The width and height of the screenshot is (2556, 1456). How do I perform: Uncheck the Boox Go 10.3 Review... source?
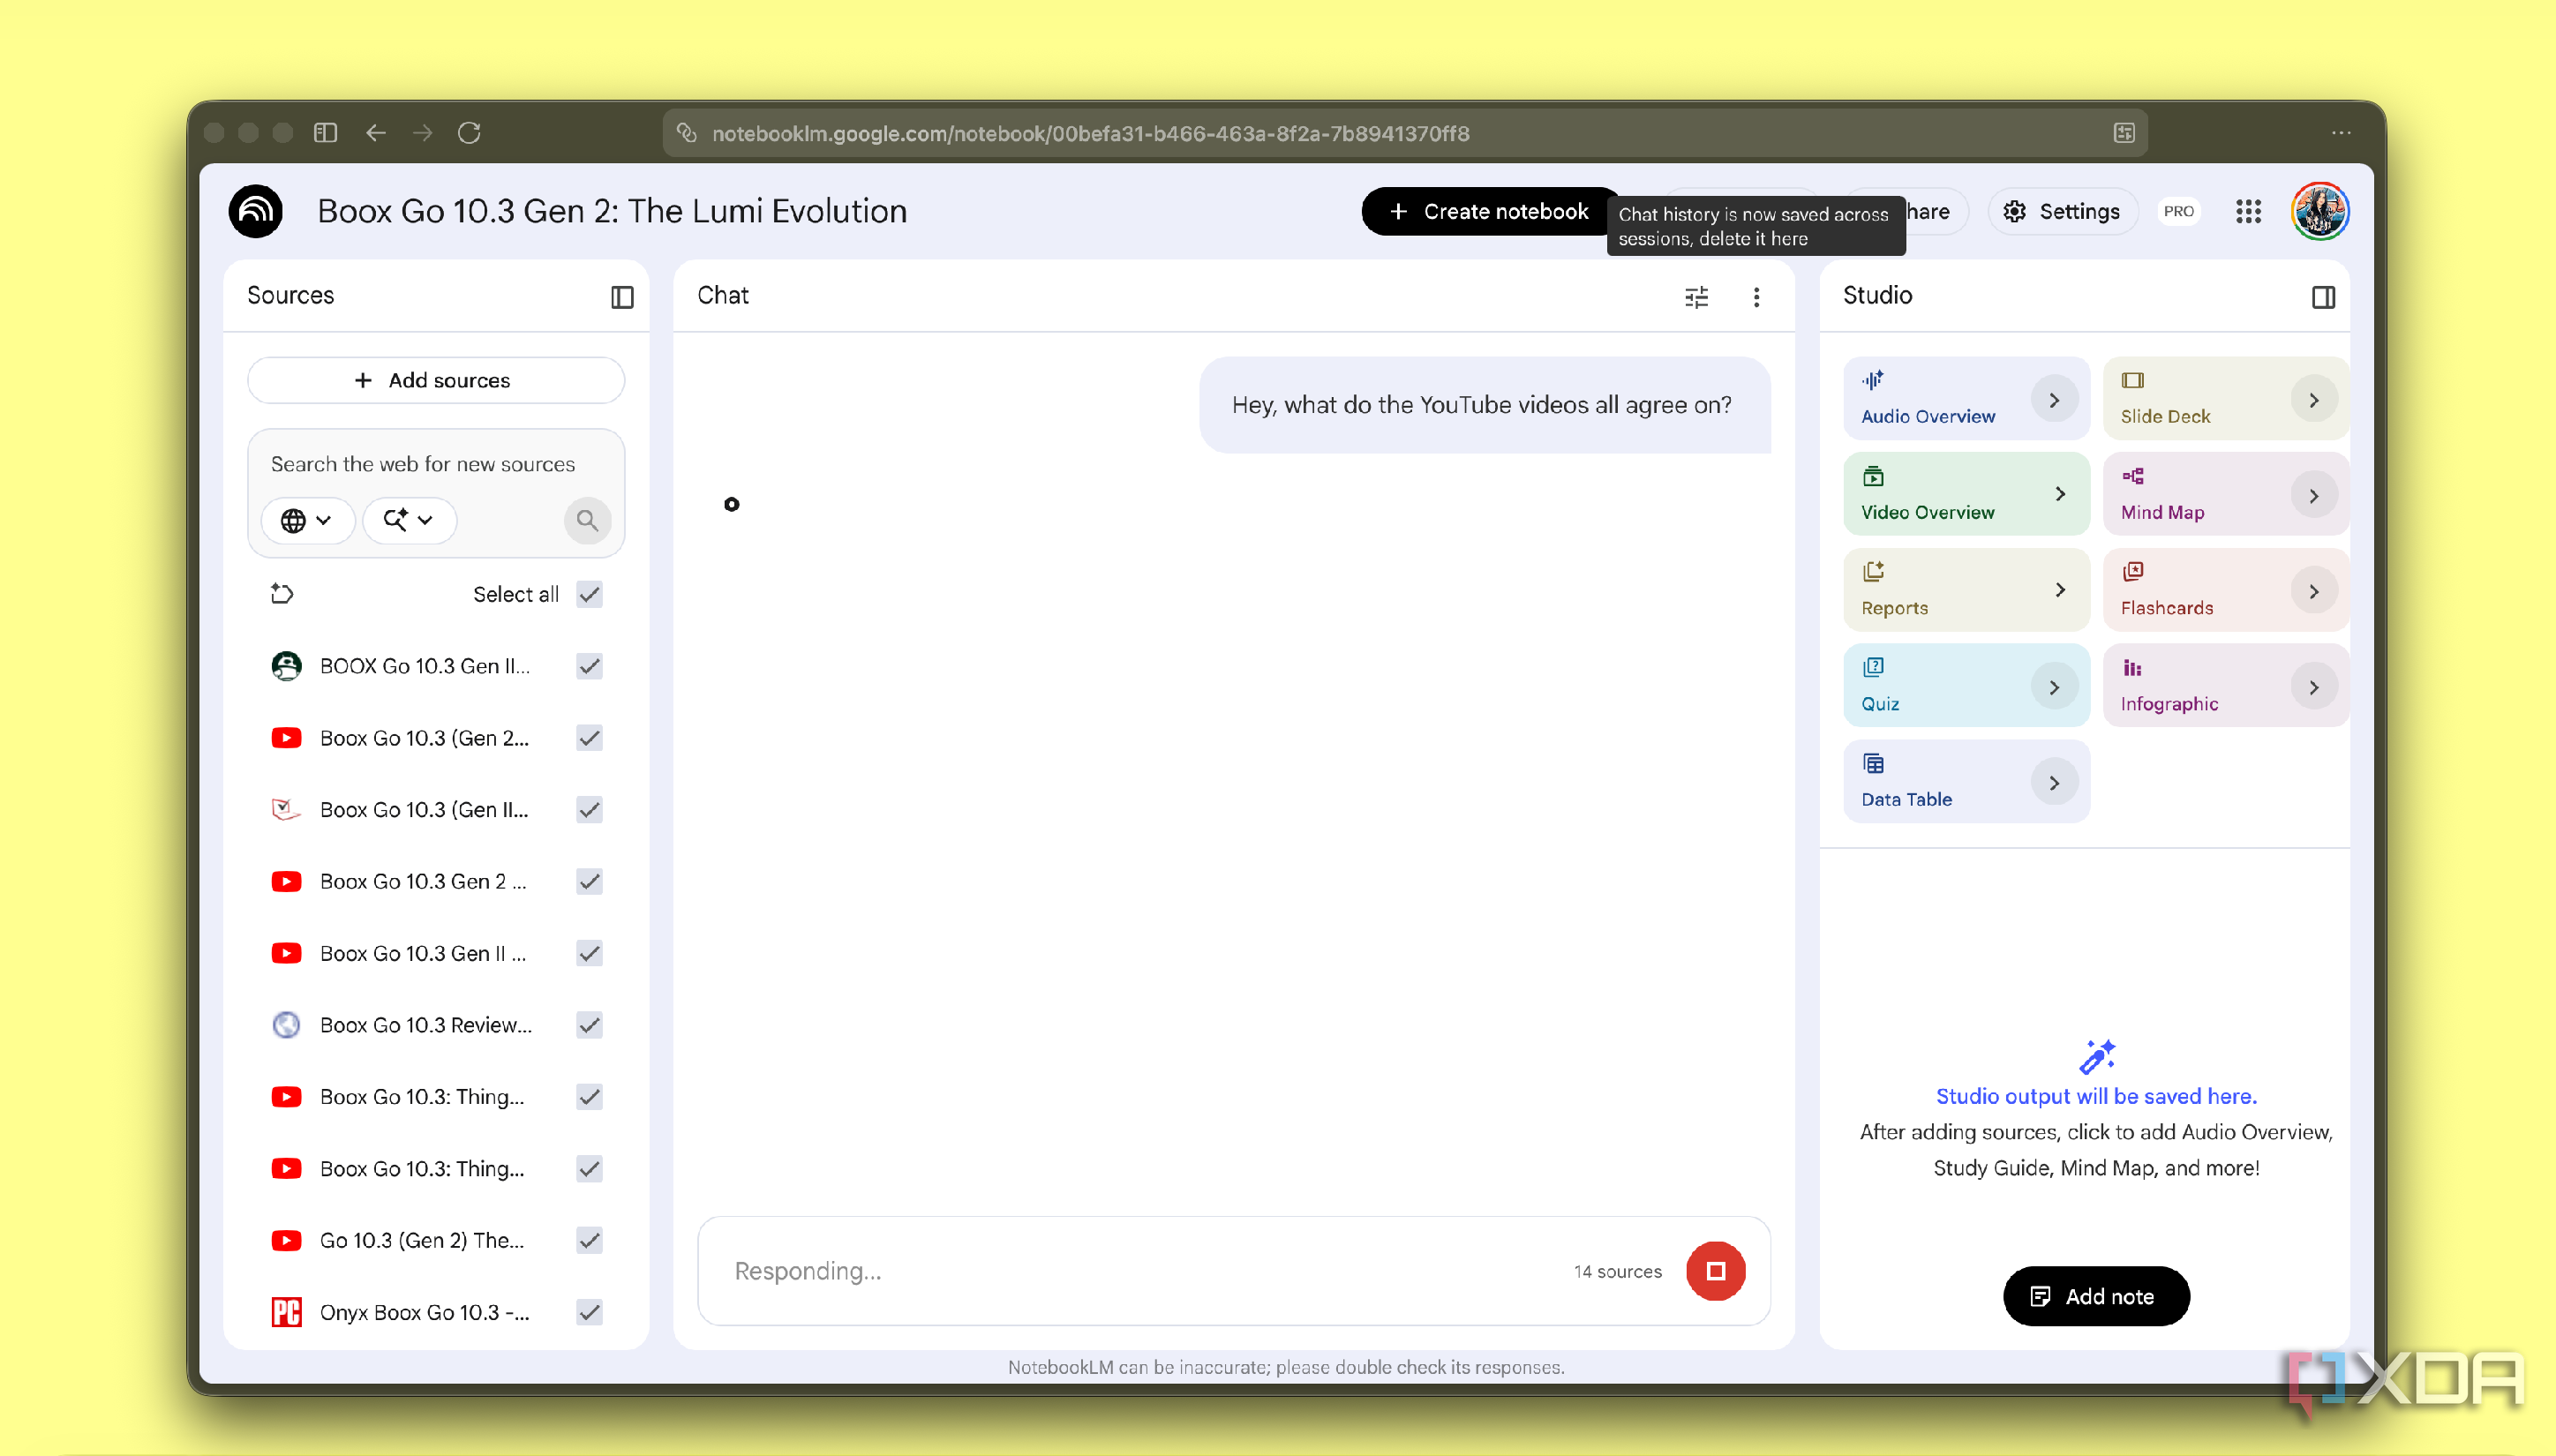[x=590, y=1025]
